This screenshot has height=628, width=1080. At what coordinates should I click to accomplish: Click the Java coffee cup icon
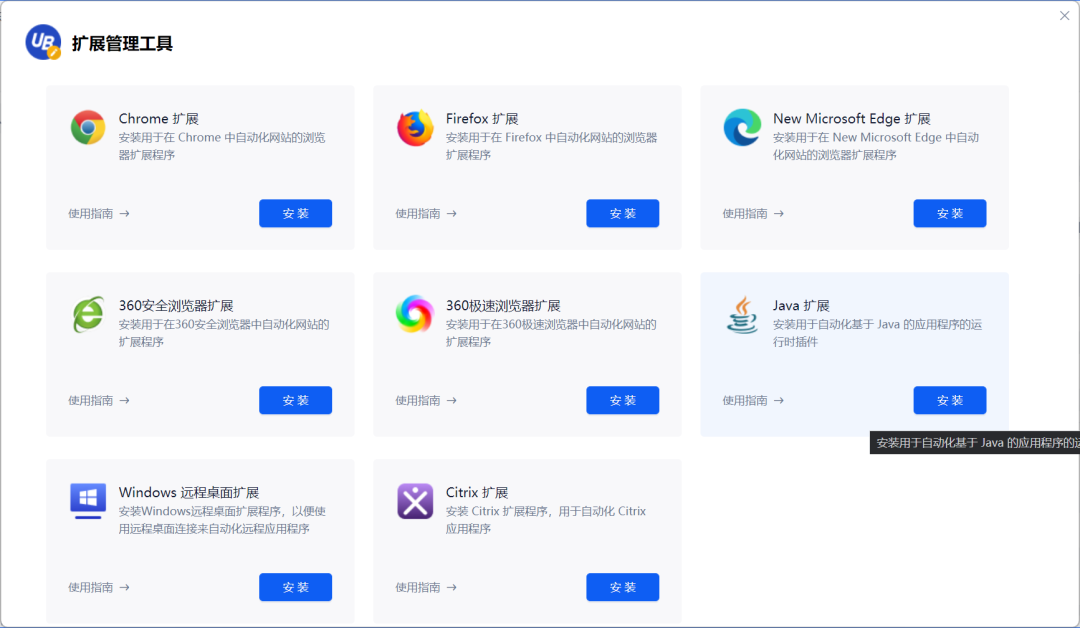click(742, 315)
